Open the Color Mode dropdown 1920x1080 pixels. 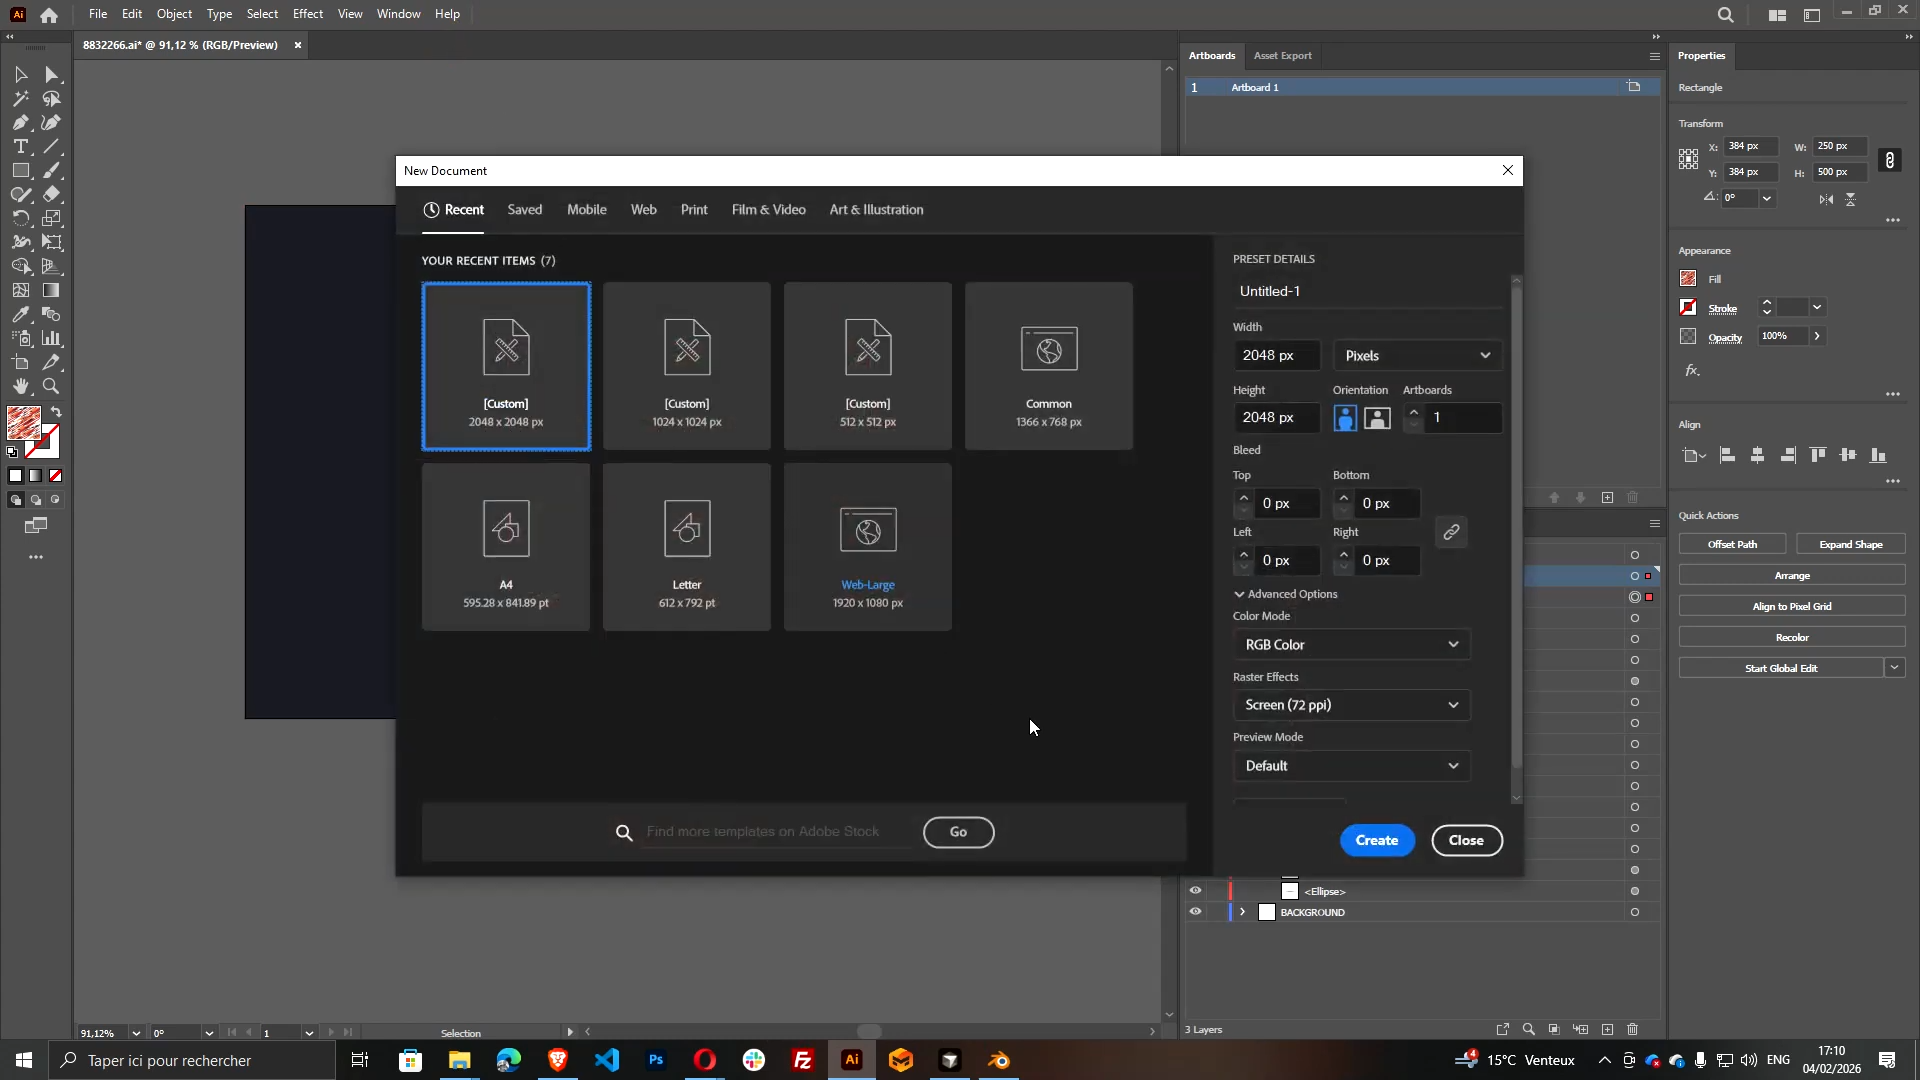1352,644
